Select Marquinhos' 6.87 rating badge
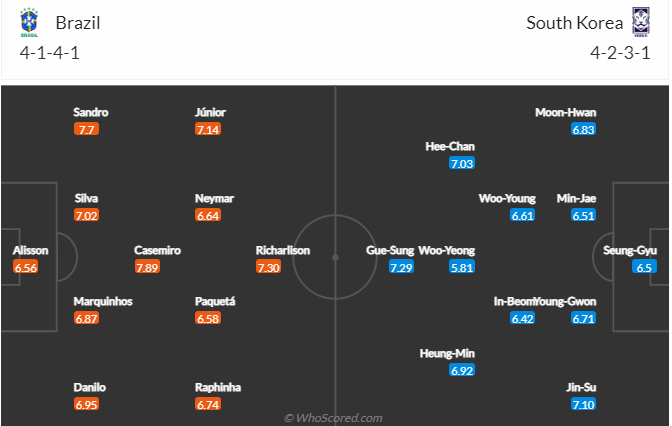672x426 pixels. pyautogui.click(x=86, y=318)
